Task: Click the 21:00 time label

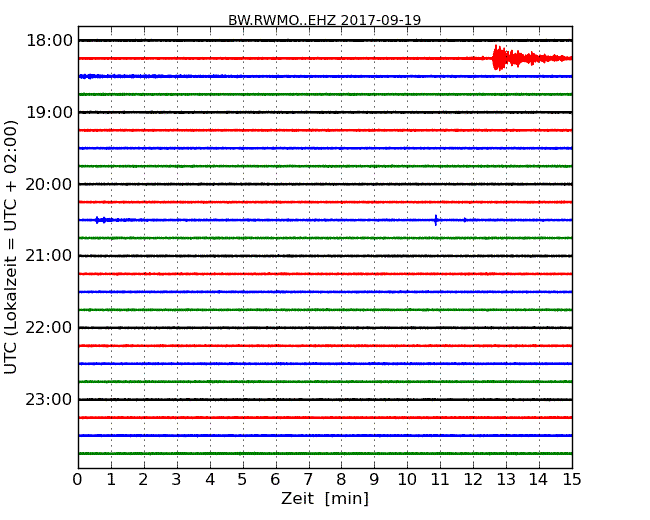Action: [49, 256]
